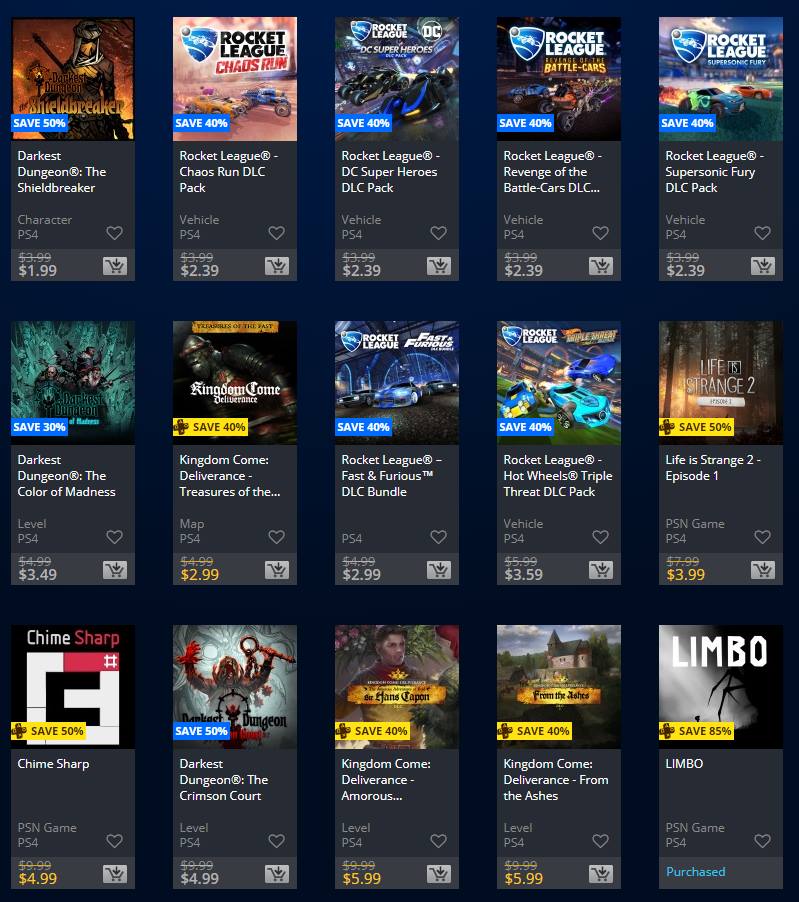799x902 pixels.
Task: Add Rocket League Supersonic Fury to cart
Action: point(763,266)
